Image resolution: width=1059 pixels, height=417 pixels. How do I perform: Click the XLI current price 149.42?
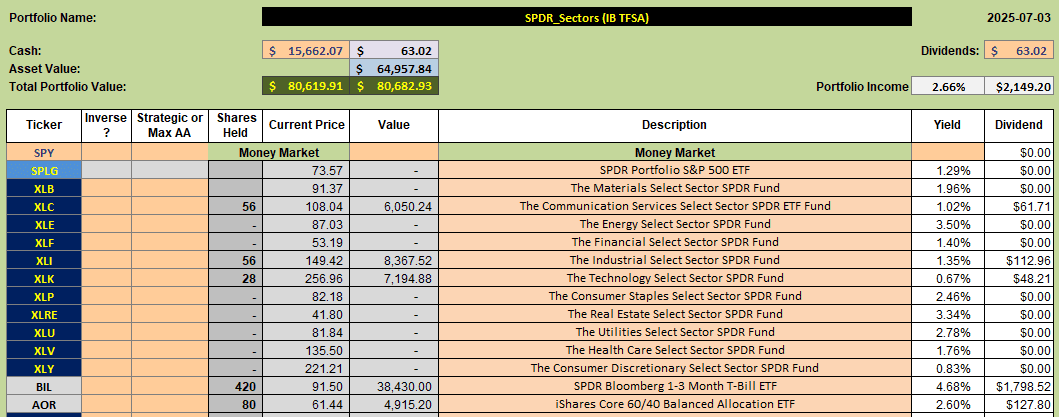pyautogui.click(x=306, y=260)
